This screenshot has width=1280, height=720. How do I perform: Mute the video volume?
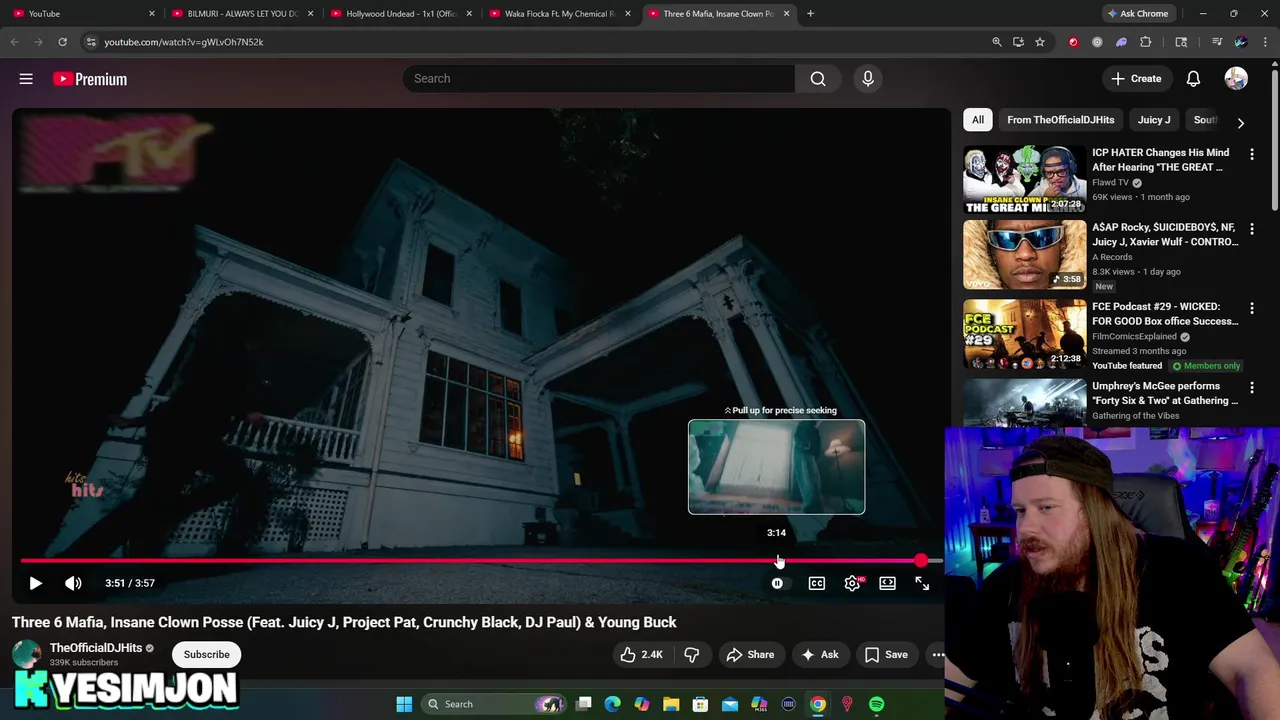[x=73, y=583]
